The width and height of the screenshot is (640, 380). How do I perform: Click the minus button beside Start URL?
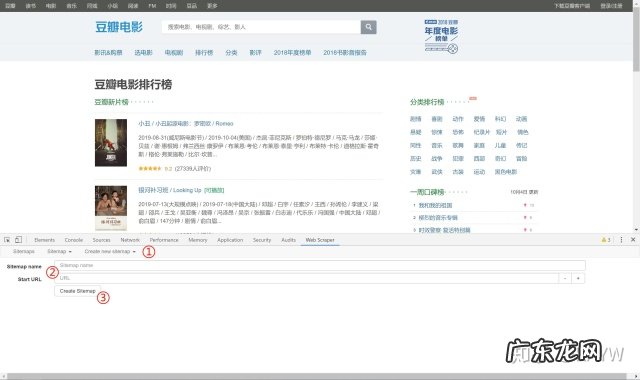point(565,278)
